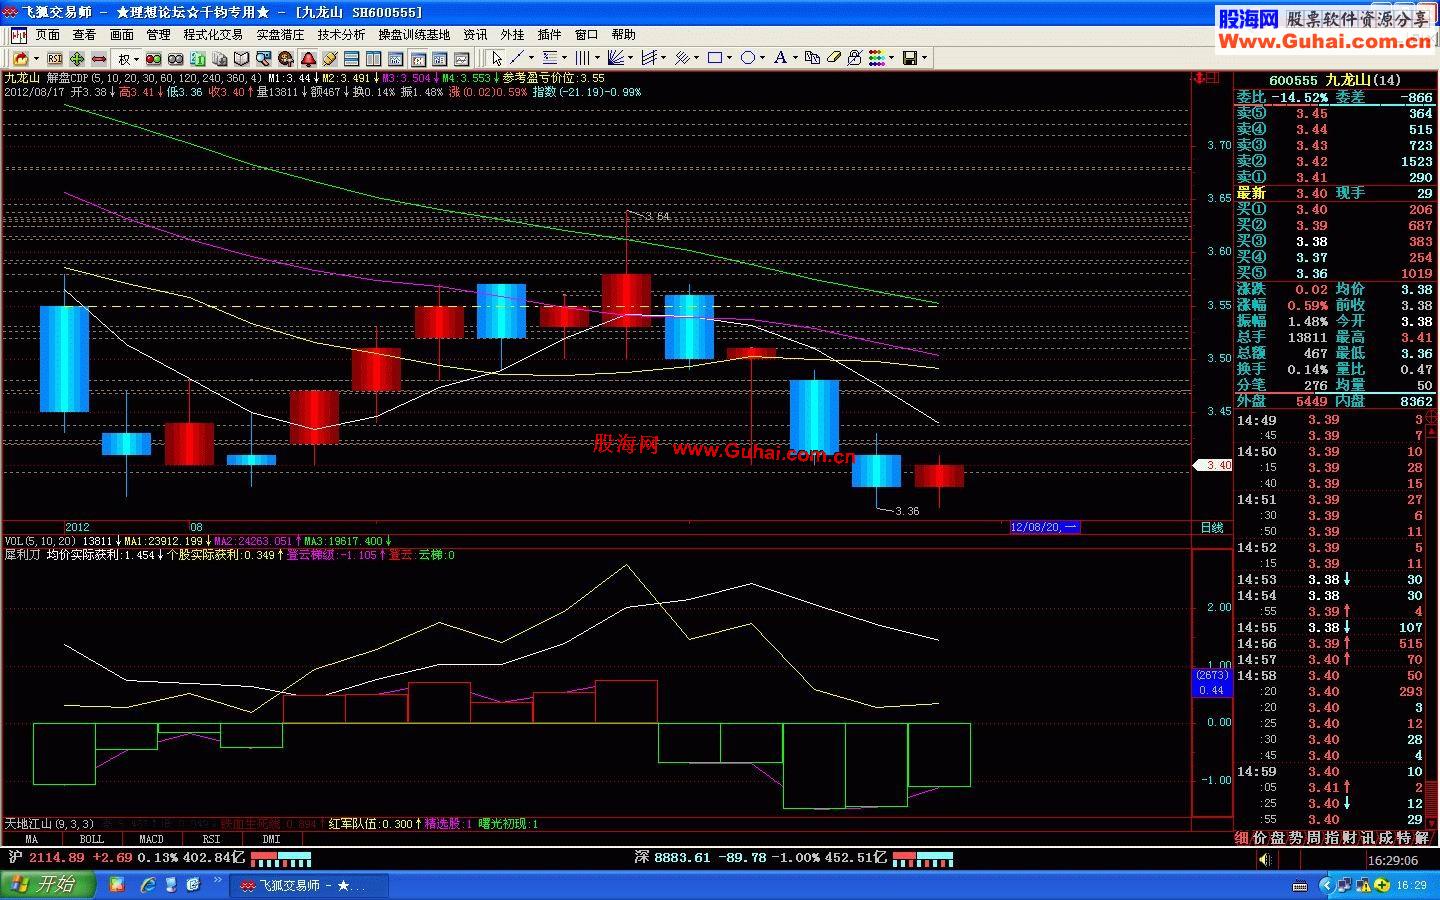Click the speaker icon in status bar
The height and width of the screenshot is (900, 1440).
click(1265, 860)
